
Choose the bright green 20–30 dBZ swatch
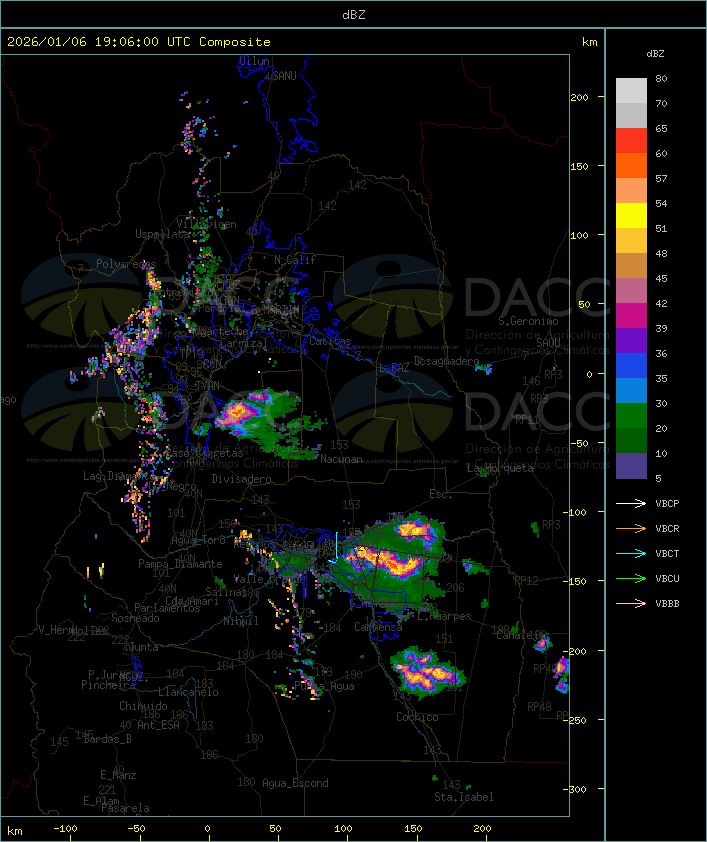click(x=631, y=416)
